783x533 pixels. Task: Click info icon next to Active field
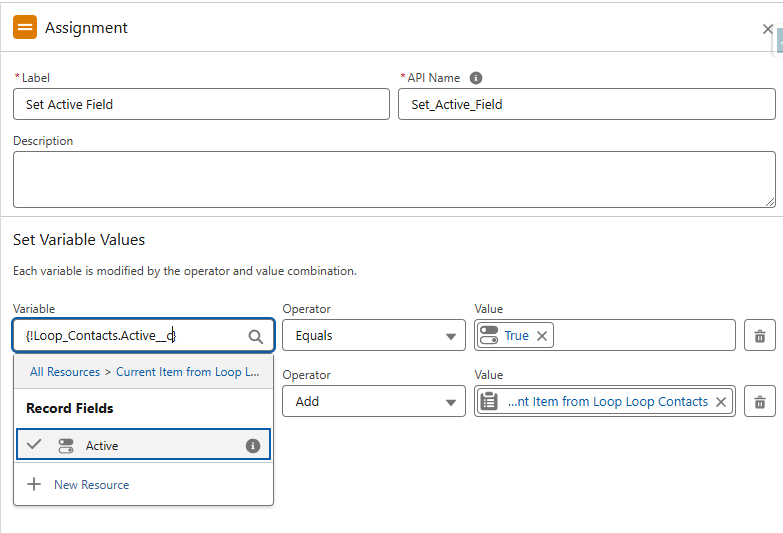click(253, 446)
